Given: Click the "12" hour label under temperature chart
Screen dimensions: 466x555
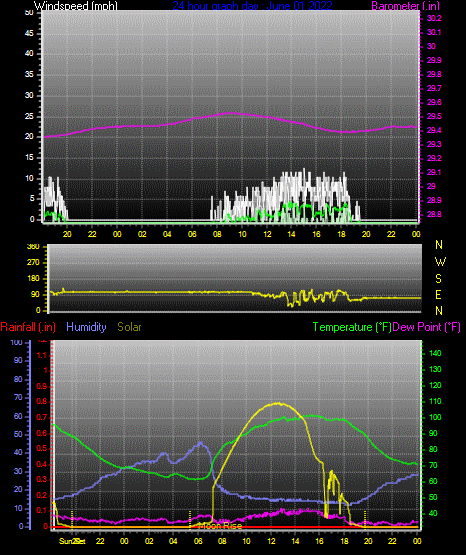Looking at the screenshot, I should click(271, 541).
